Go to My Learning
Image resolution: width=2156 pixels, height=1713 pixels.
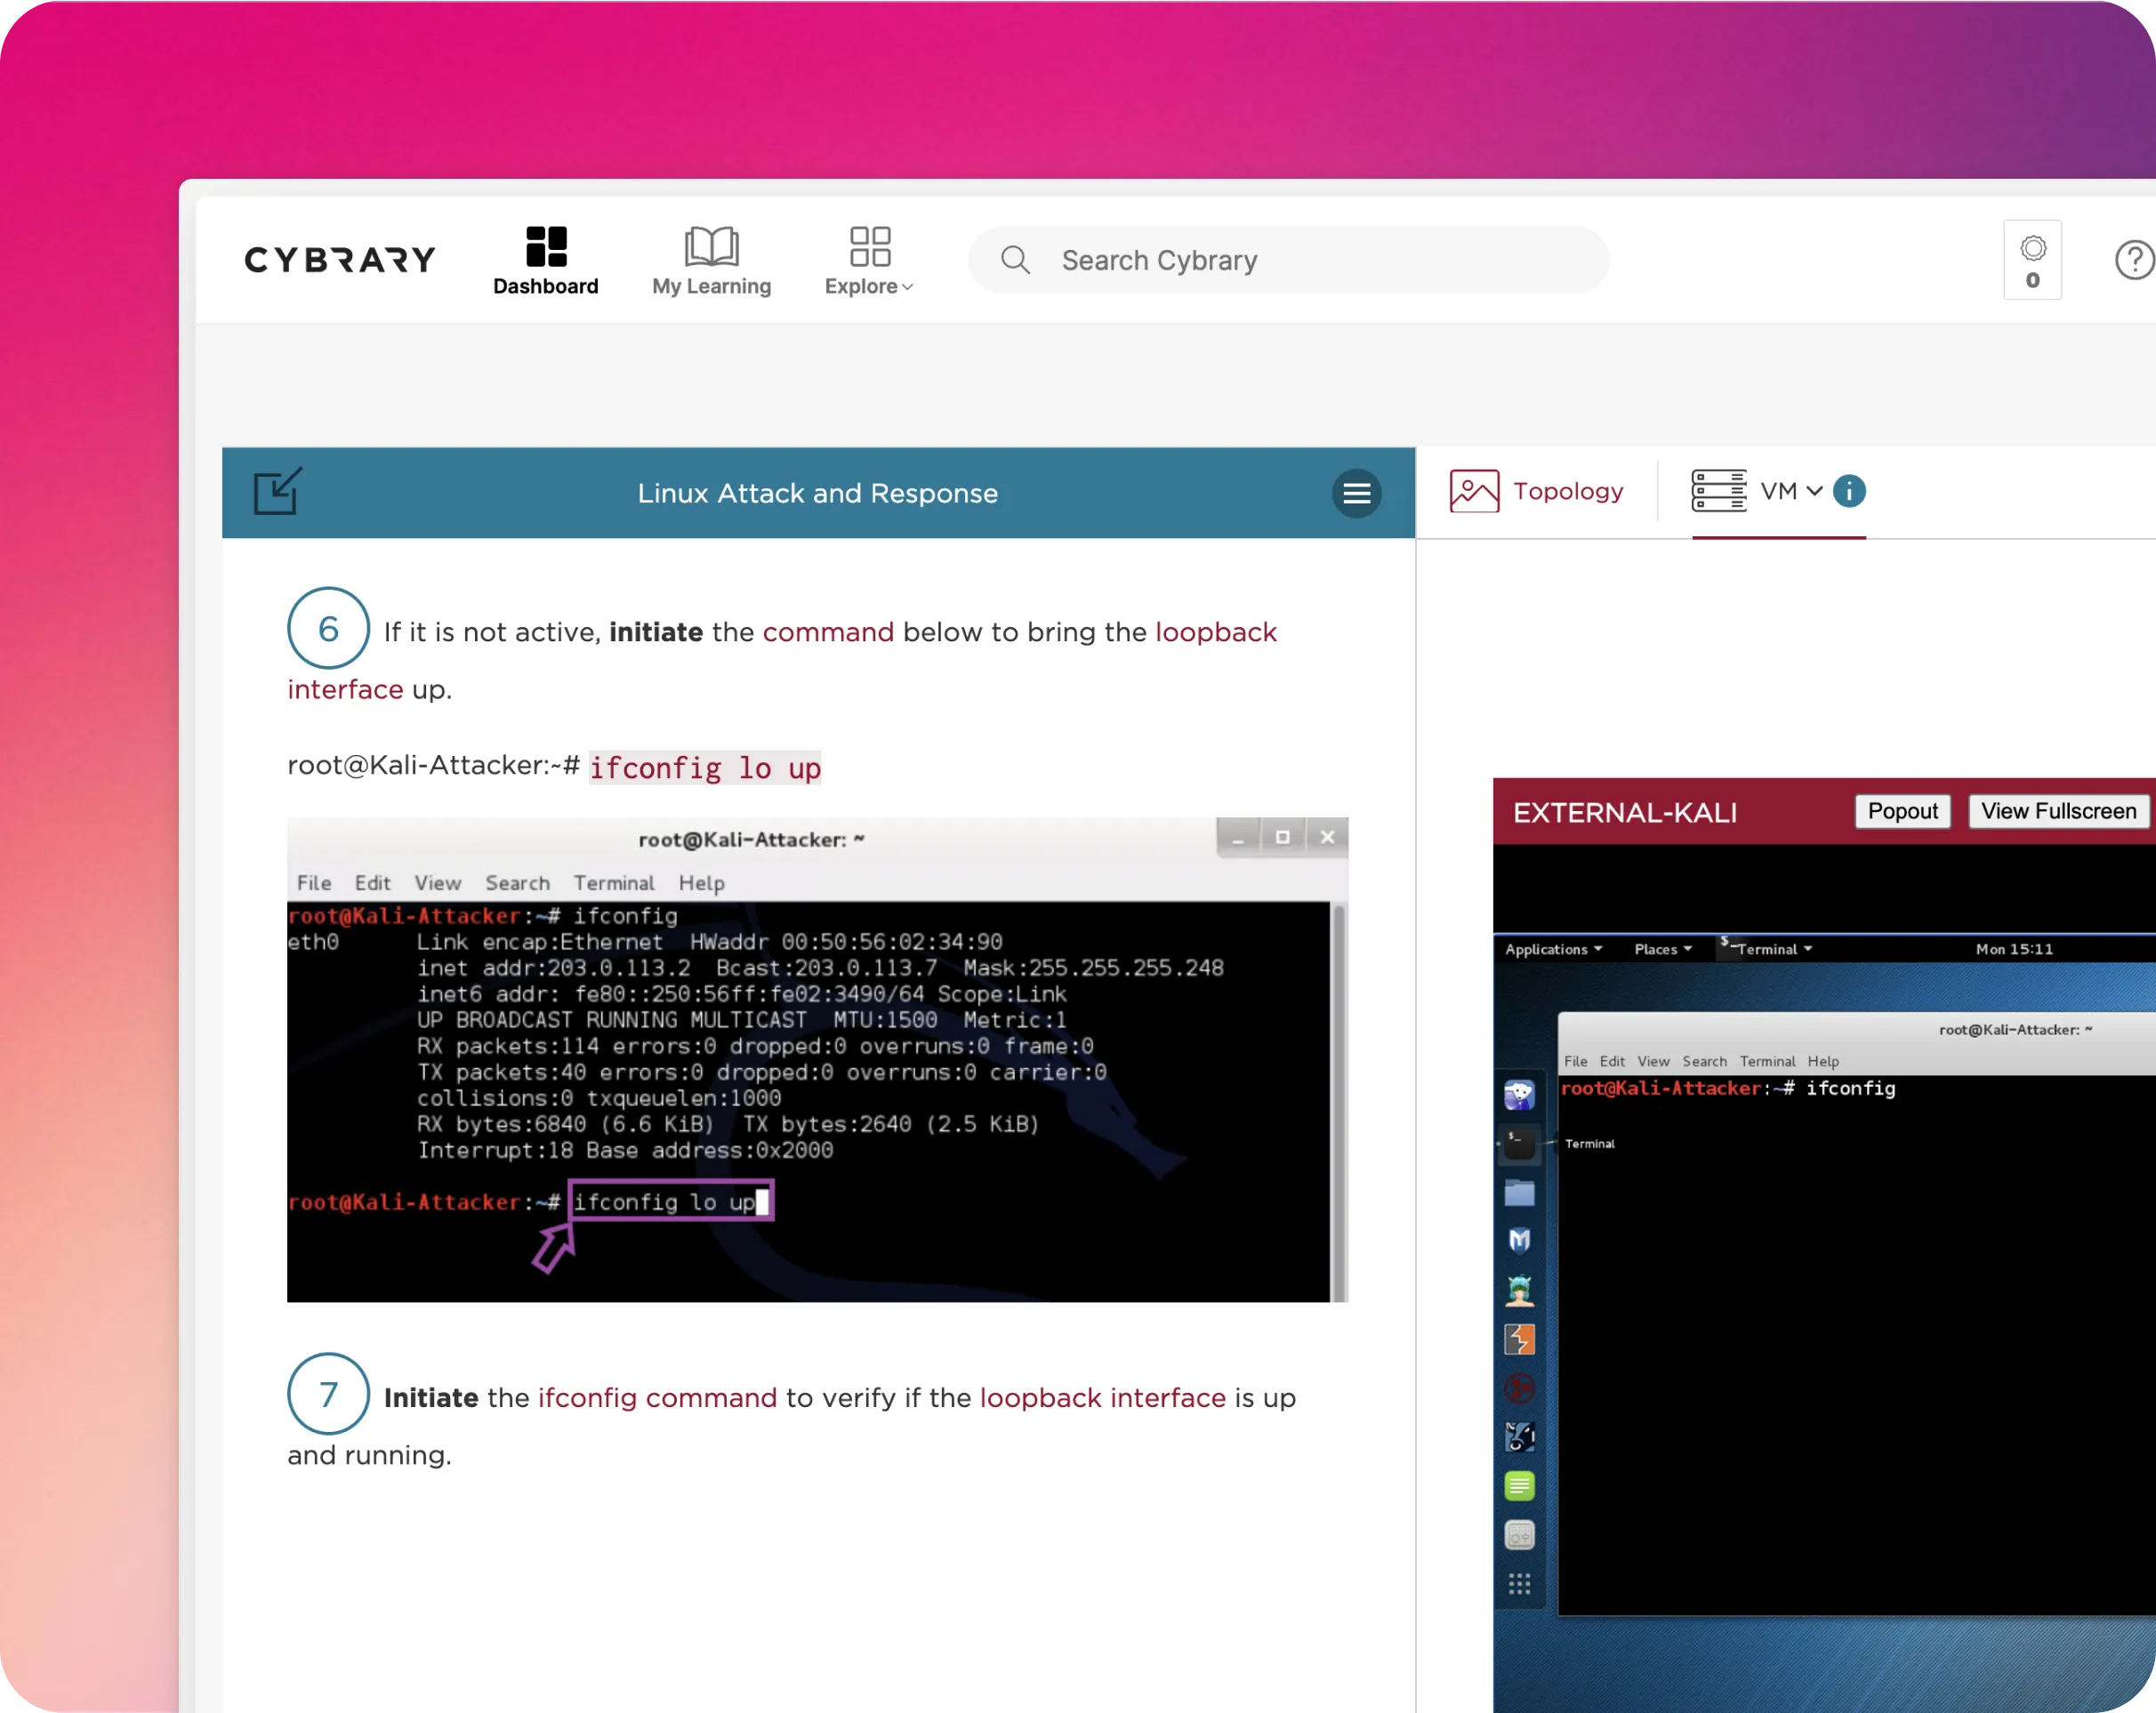pyautogui.click(x=710, y=260)
